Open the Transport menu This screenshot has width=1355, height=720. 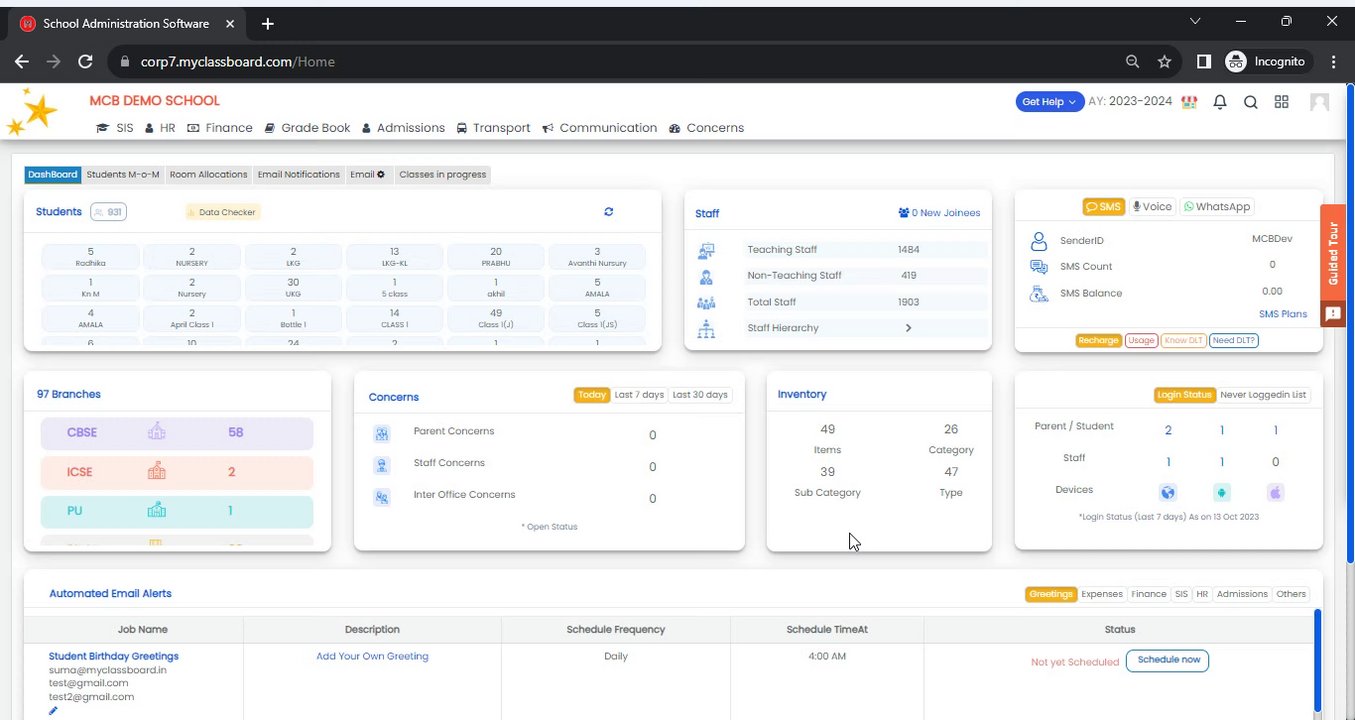tap(494, 128)
